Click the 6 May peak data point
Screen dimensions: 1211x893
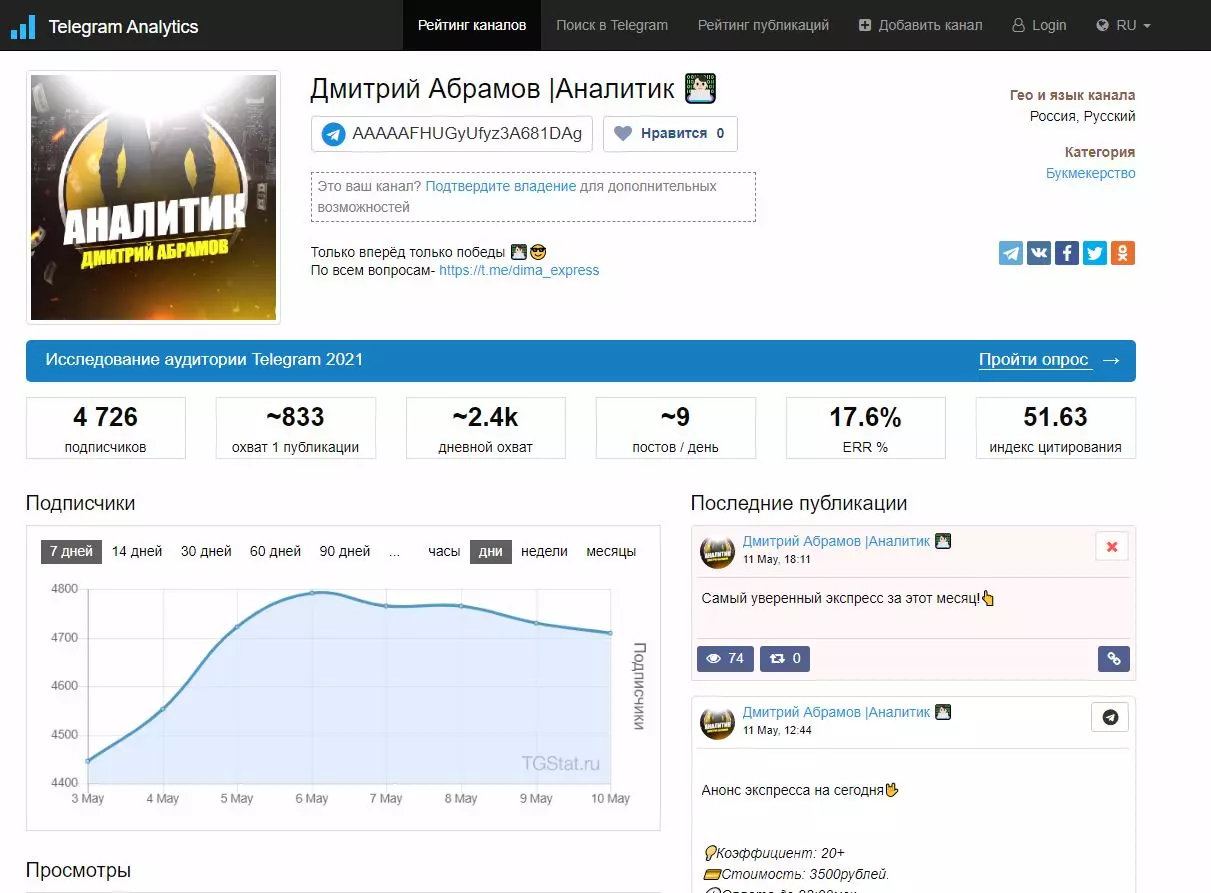312,592
